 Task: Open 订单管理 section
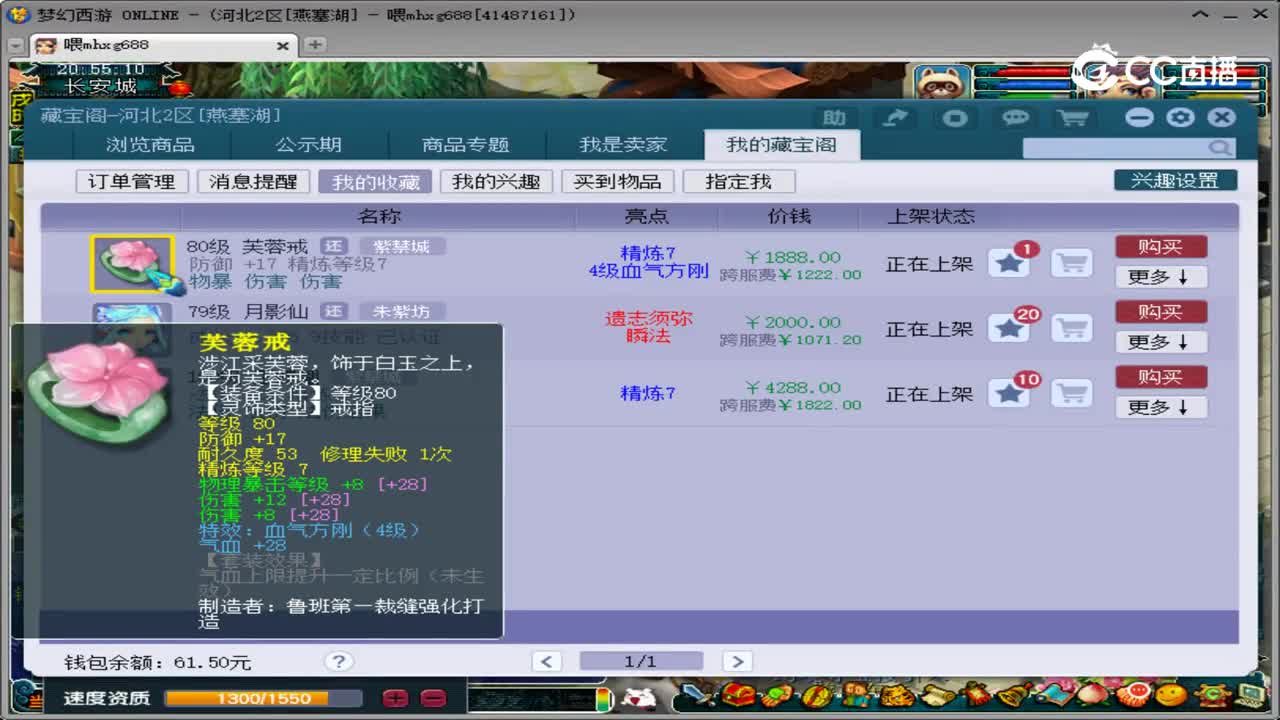(131, 181)
